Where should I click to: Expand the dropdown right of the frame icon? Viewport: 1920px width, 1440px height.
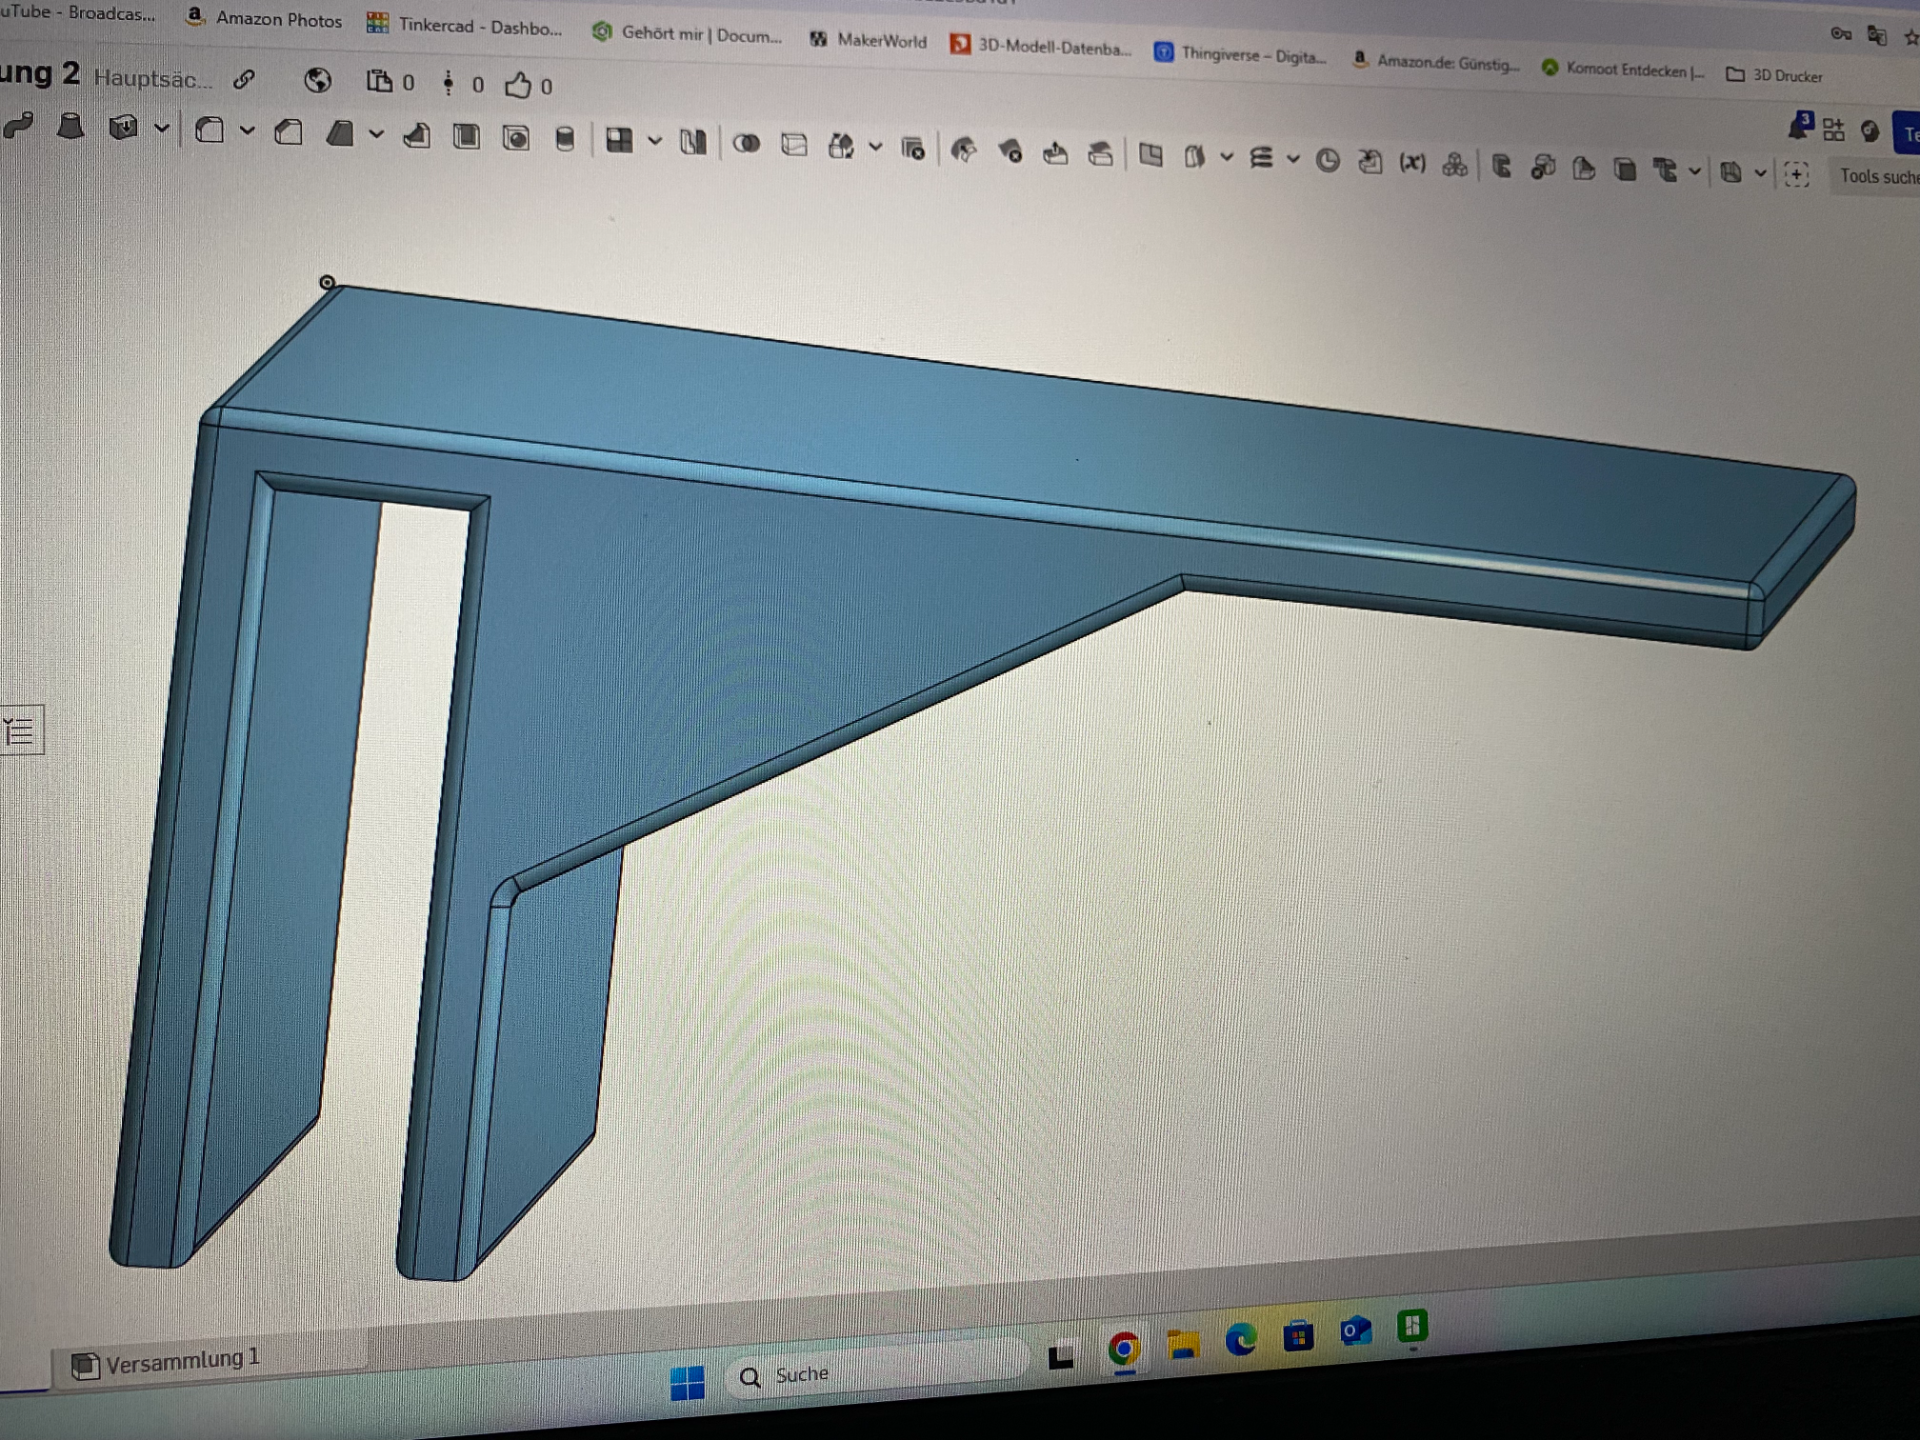(1761, 174)
